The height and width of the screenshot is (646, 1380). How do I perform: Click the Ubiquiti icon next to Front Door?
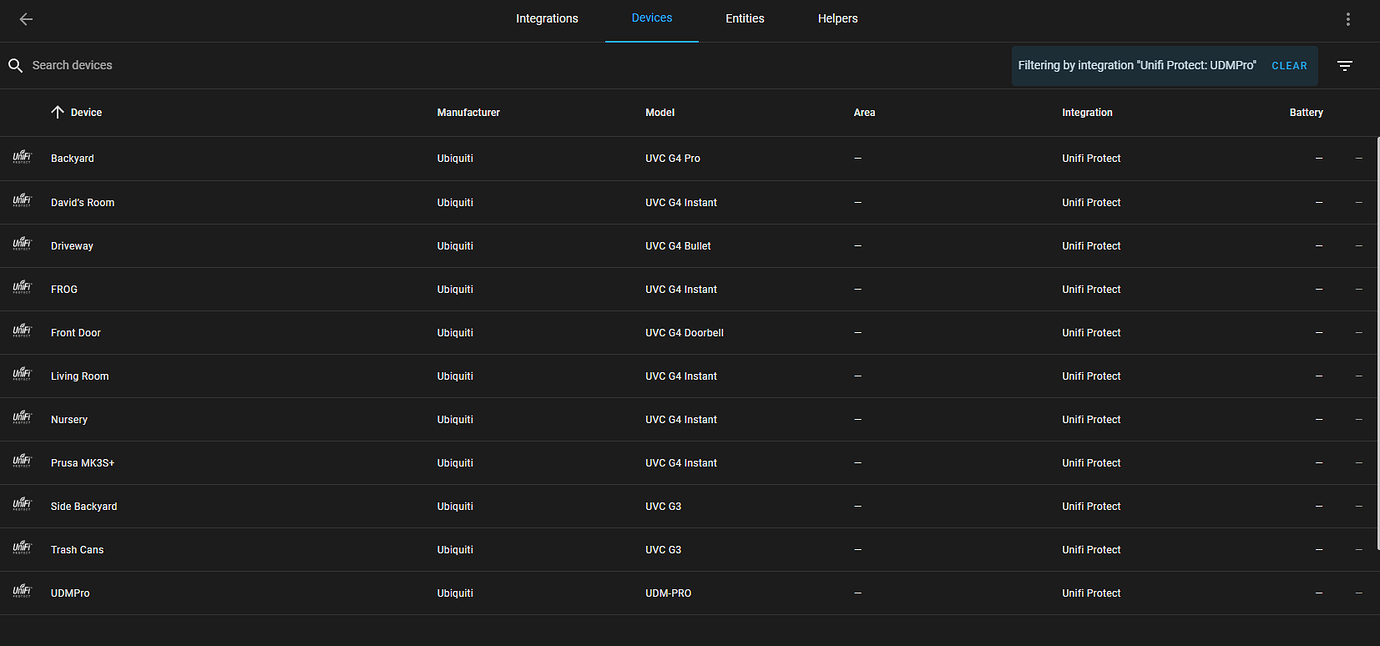(21, 331)
